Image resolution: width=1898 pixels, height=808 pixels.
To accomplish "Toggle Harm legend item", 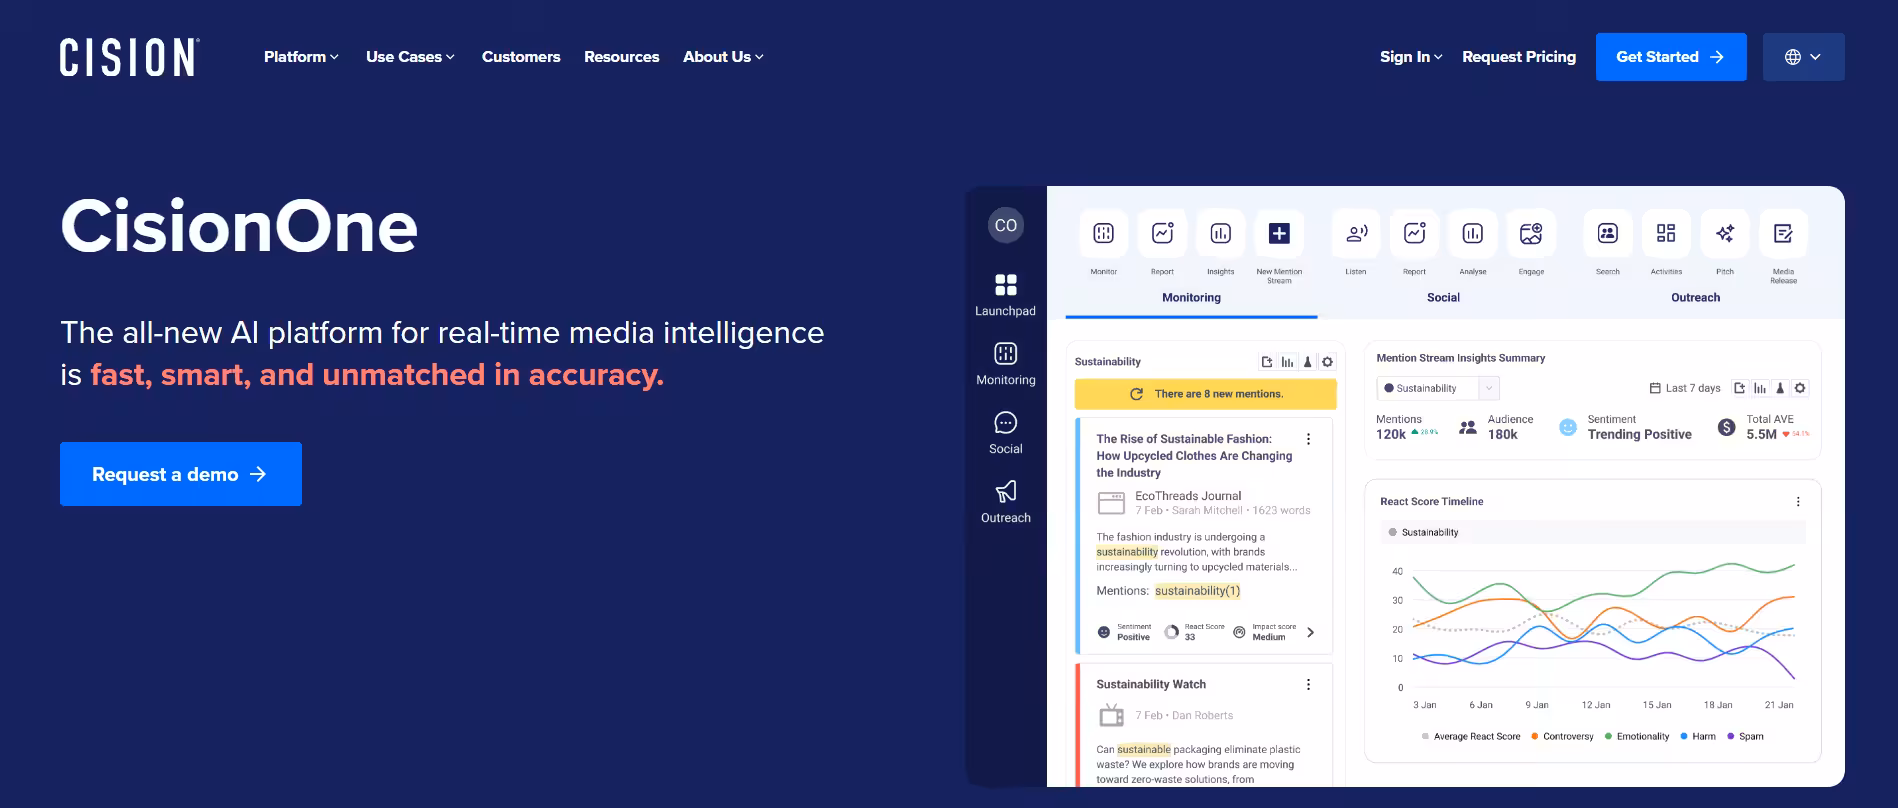I will (x=1698, y=737).
